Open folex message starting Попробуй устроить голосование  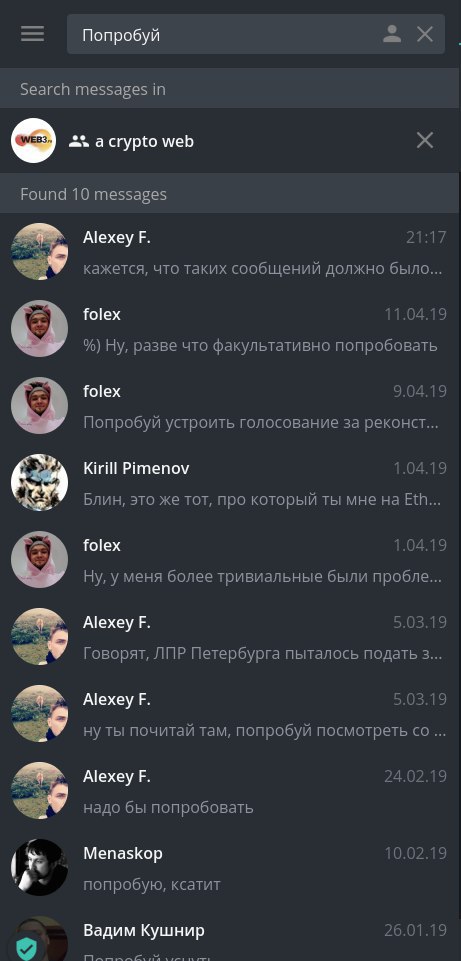pos(230,406)
